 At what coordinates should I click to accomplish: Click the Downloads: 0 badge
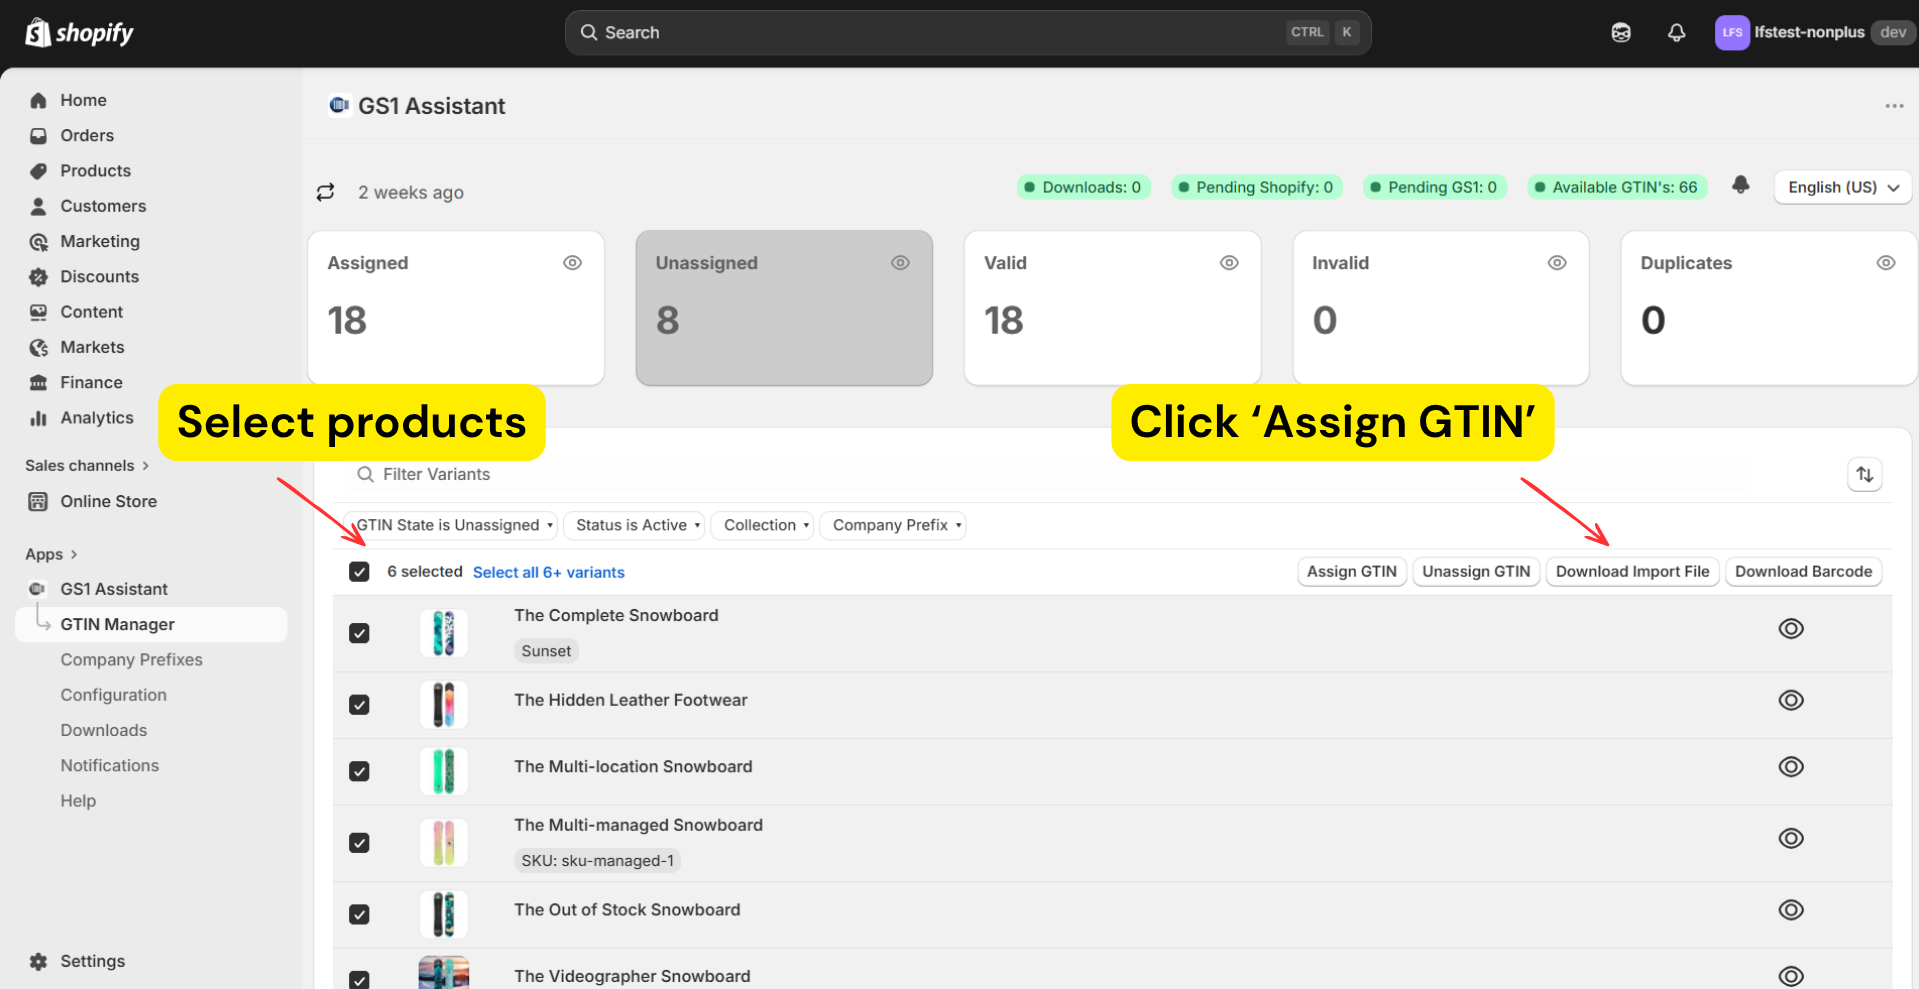(x=1083, y=187)
